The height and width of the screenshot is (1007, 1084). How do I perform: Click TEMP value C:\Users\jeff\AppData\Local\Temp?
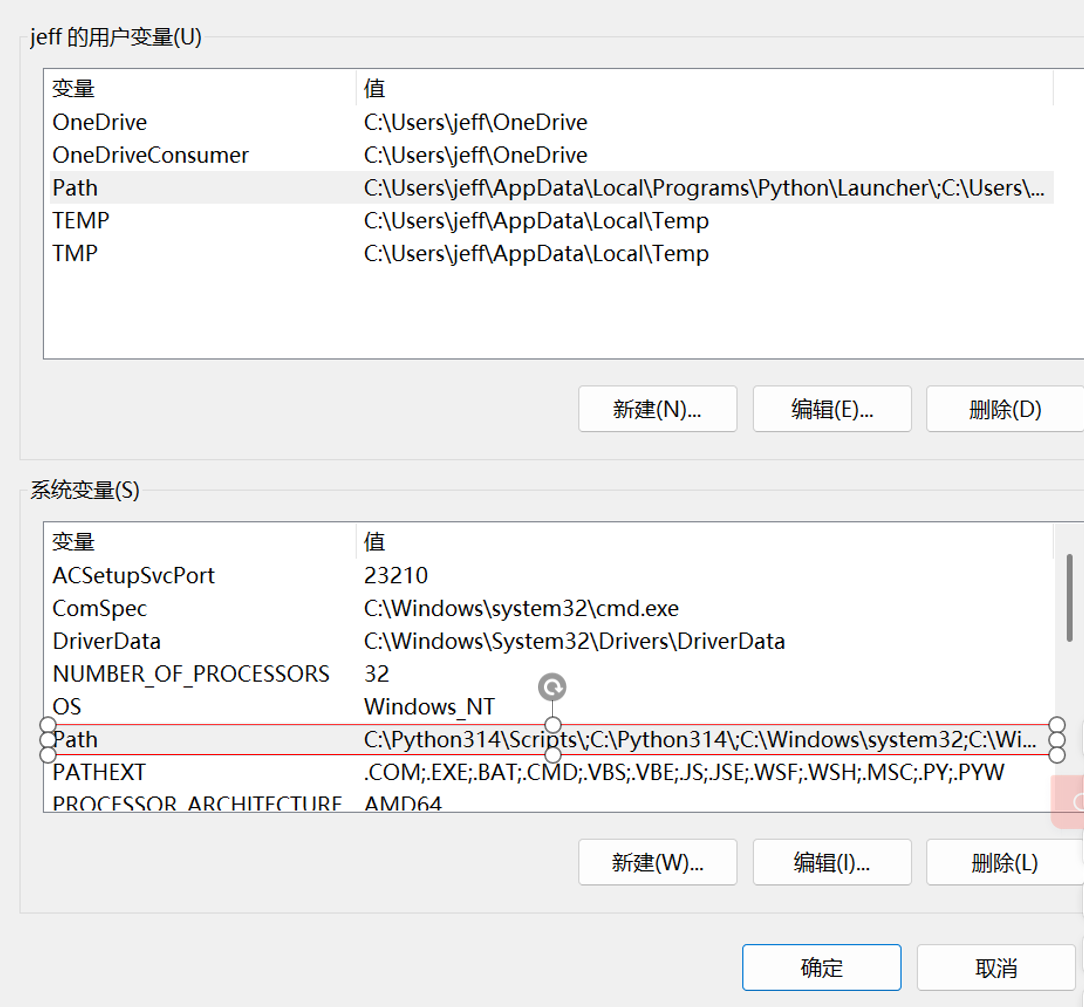coord(536,220)
